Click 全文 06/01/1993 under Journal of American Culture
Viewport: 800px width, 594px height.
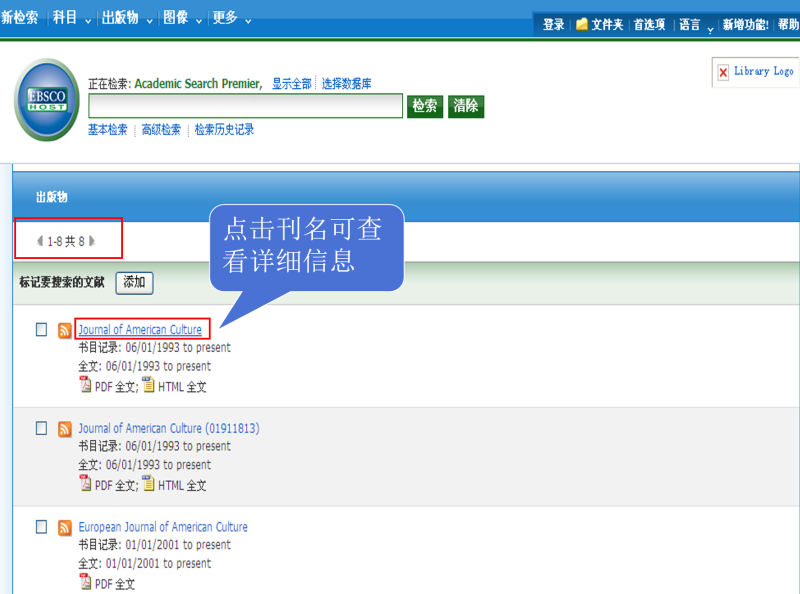coord(144,366)
